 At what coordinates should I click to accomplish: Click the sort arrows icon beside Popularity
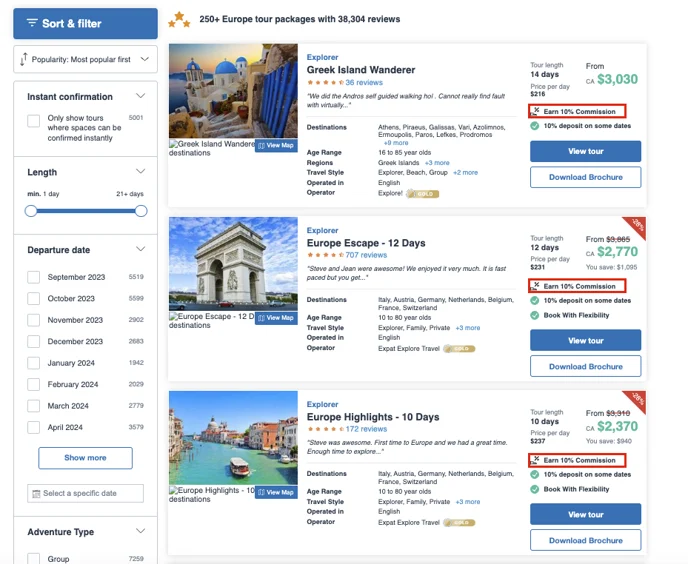point(24,59)
